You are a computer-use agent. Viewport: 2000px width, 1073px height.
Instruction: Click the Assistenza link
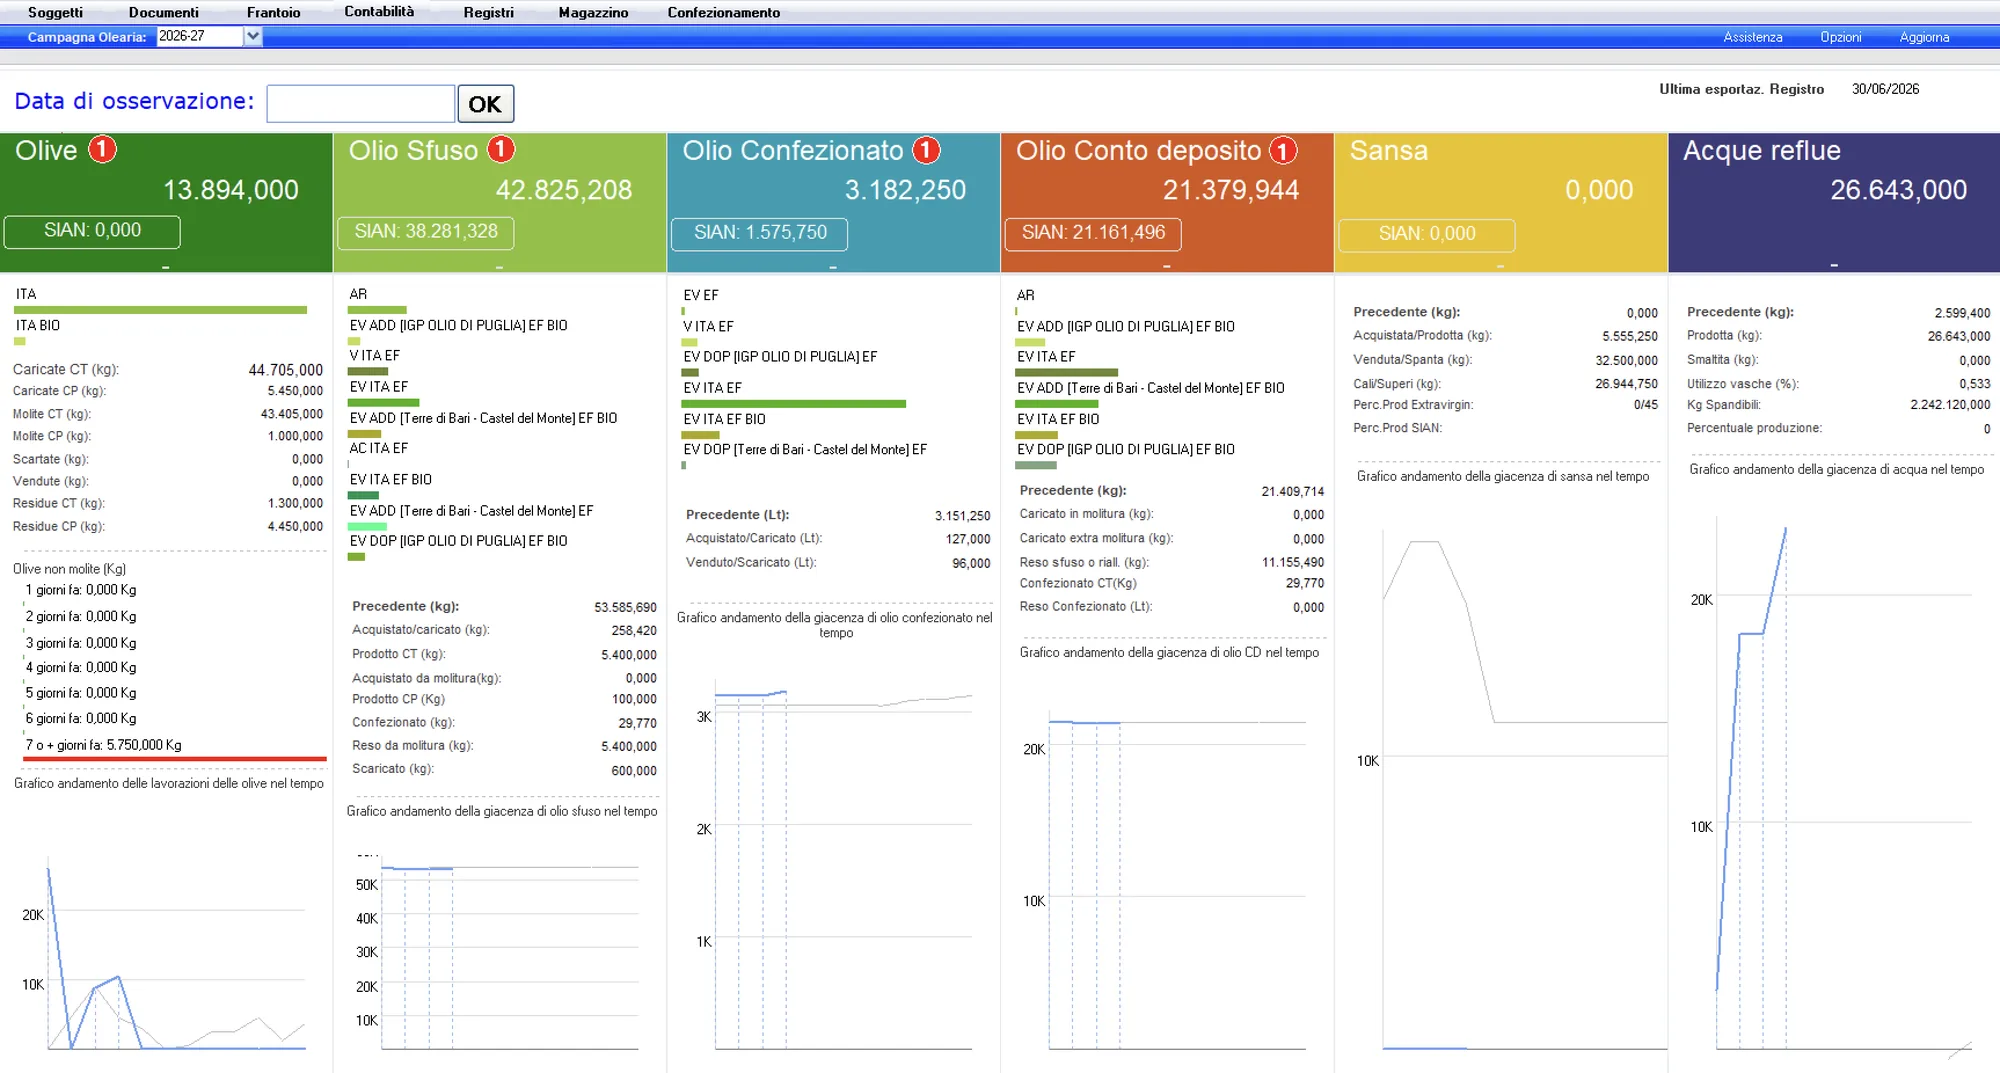1752,37
